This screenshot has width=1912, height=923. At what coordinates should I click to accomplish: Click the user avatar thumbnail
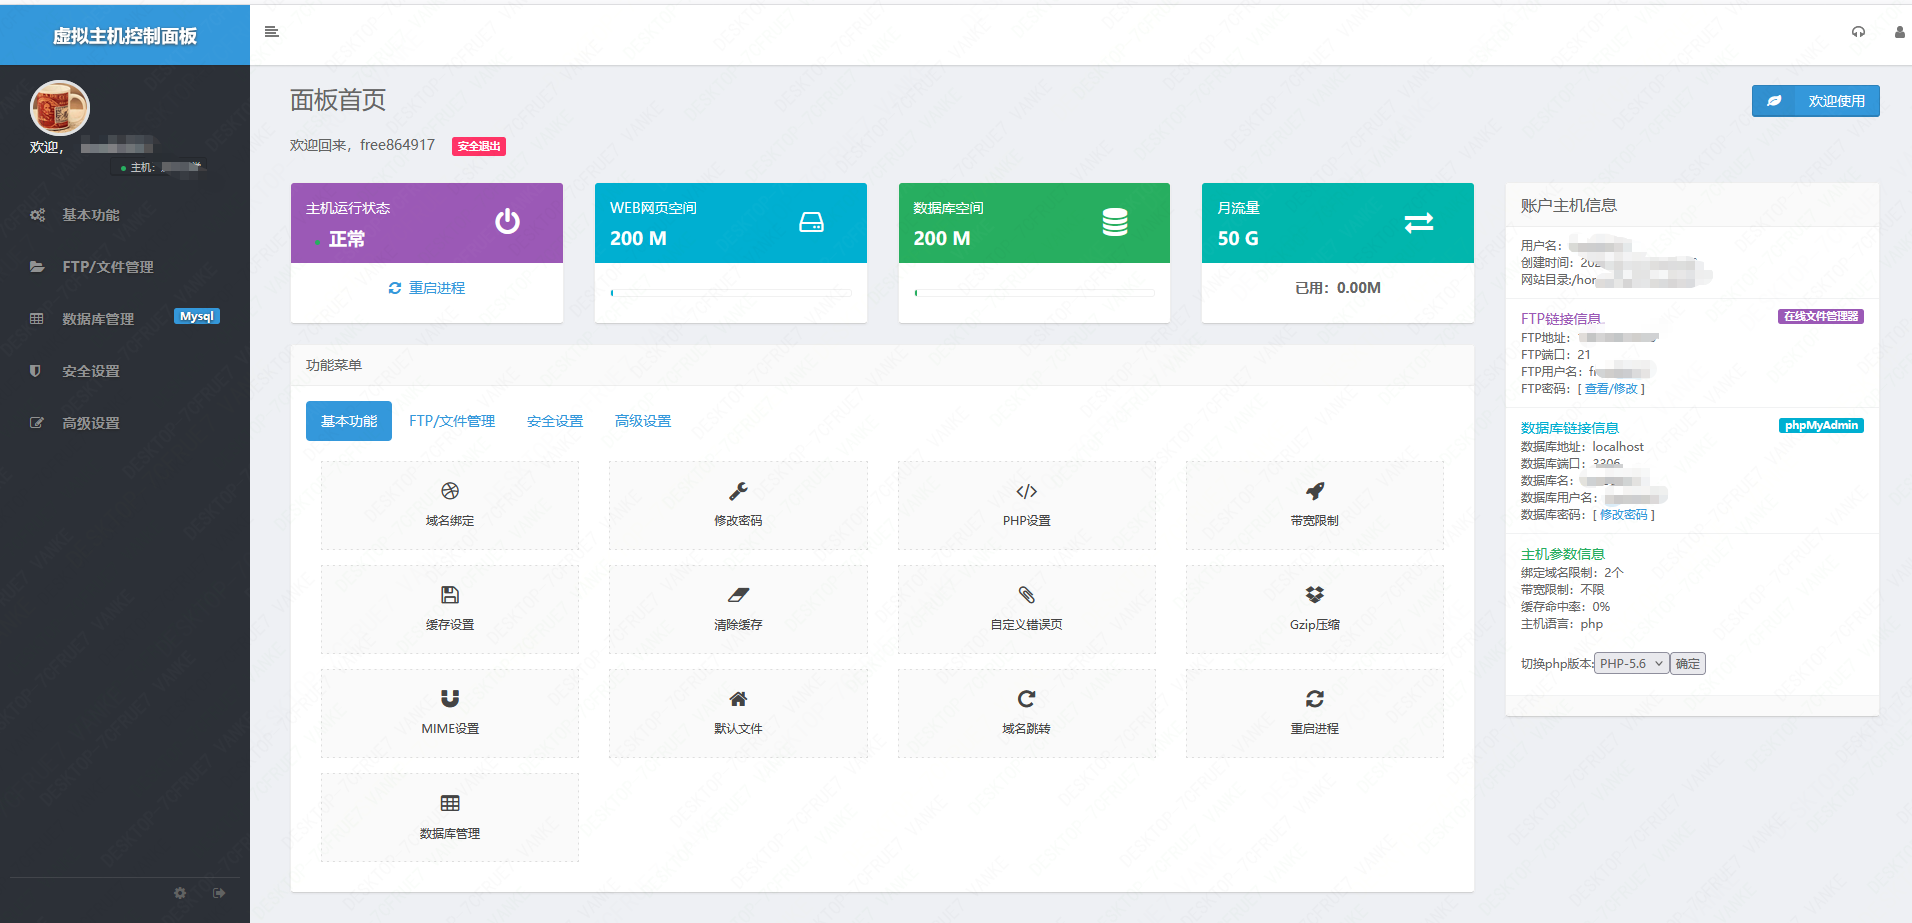click(60, 108)
